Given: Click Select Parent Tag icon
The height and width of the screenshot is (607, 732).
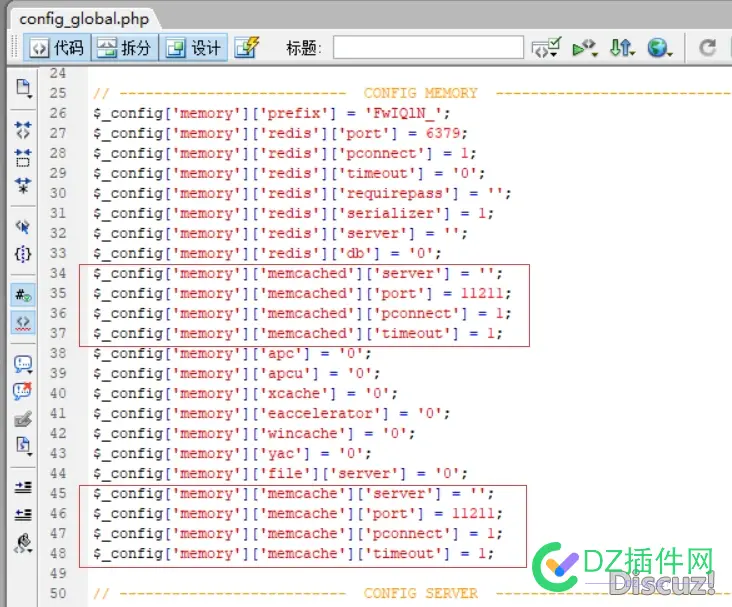Looking at the screenshot, I should pyautogui.click(x=23, y=226).
